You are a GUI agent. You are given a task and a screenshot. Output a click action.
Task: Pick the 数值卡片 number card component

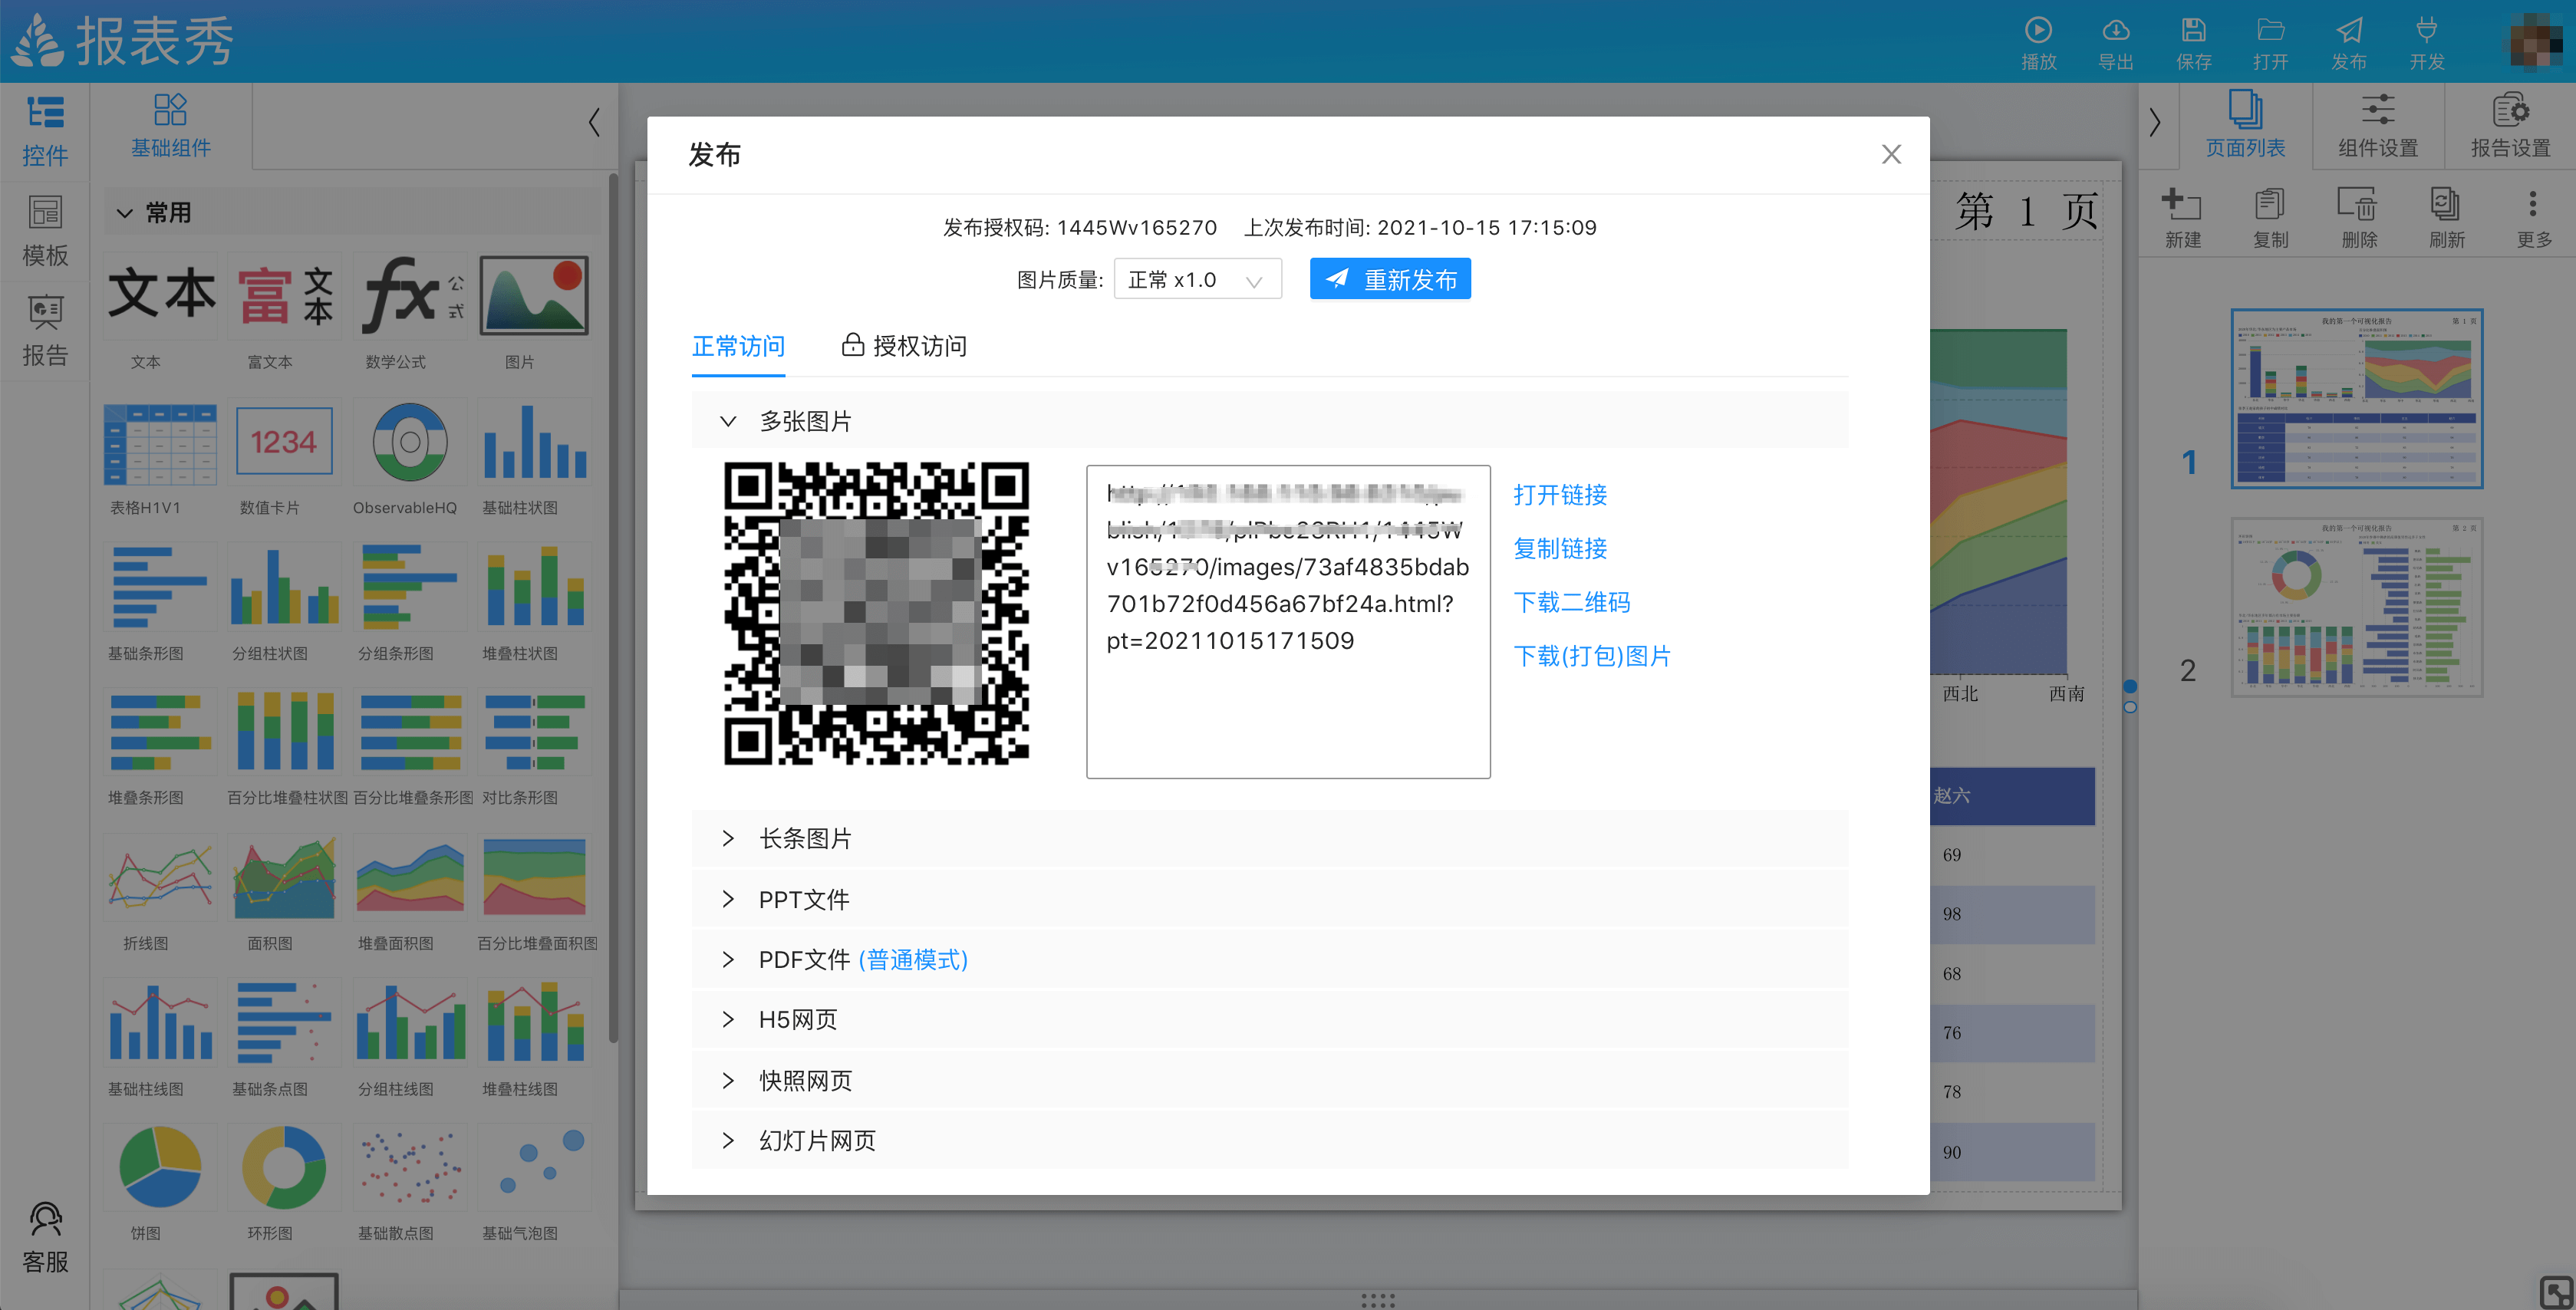coord(285,443)
